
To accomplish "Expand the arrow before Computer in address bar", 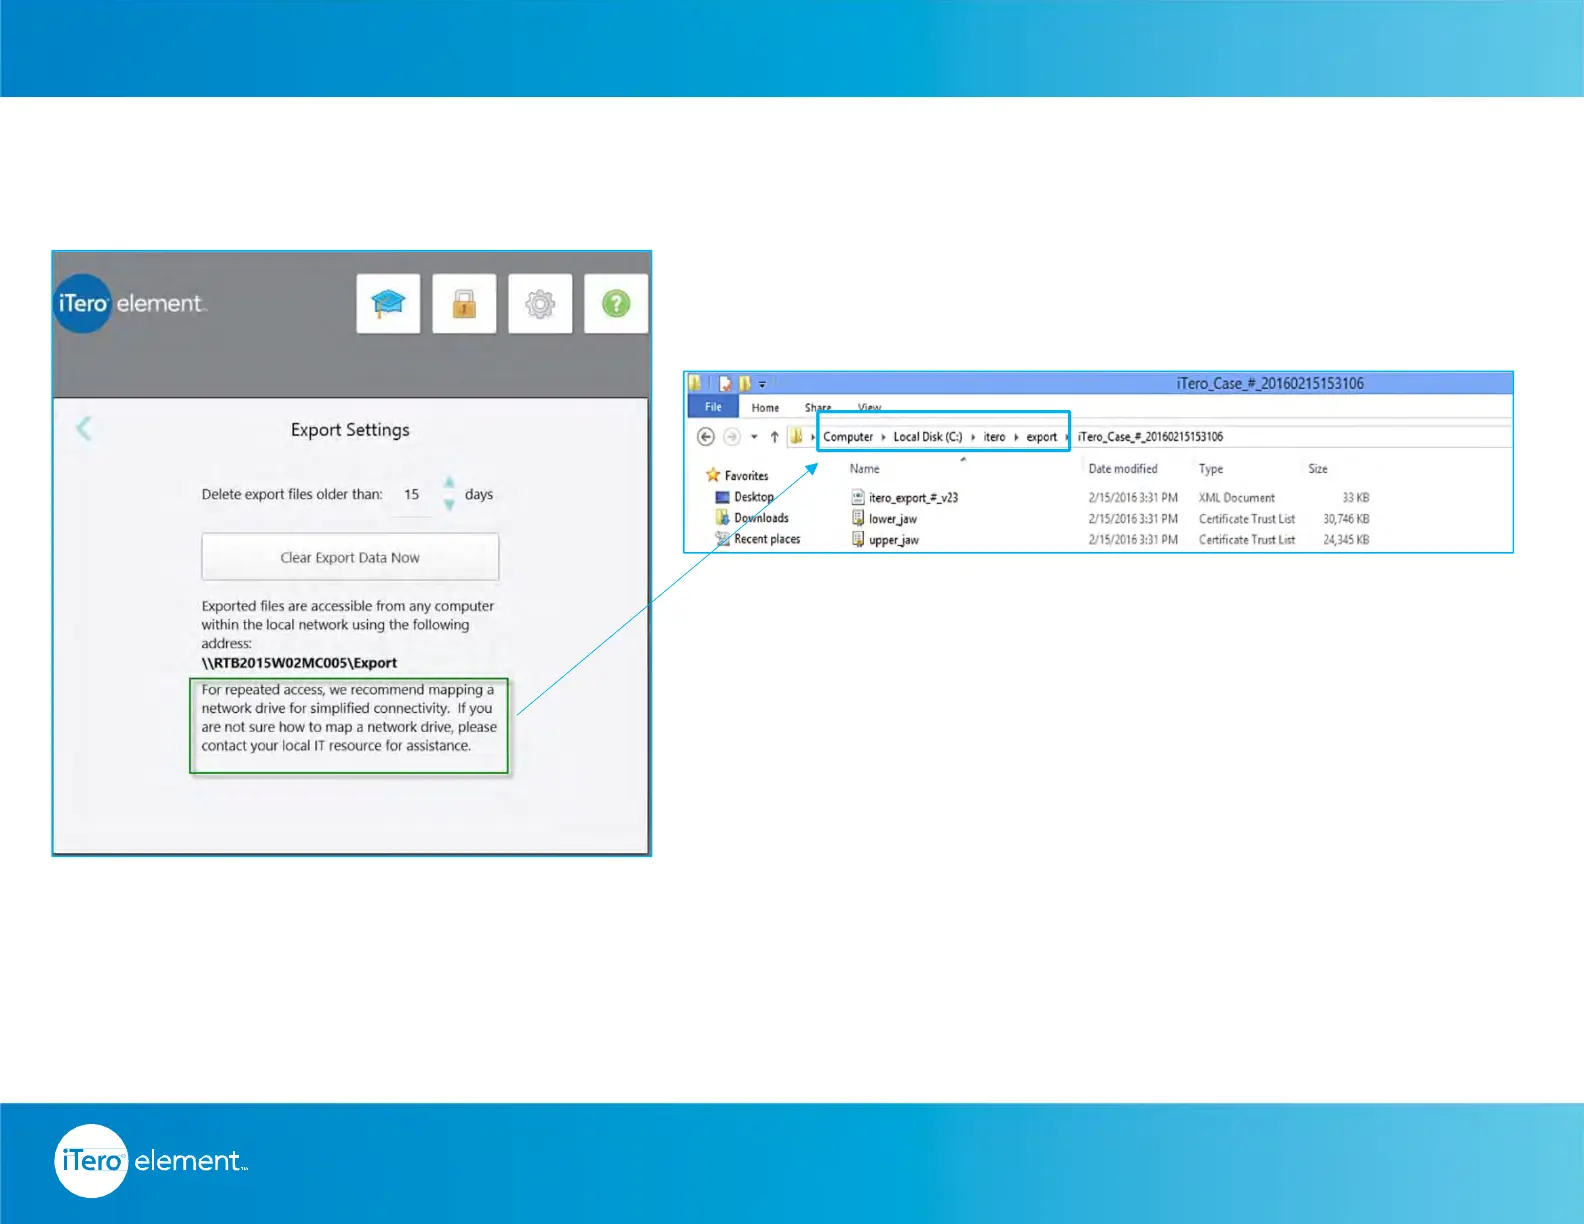I will [813, 437].
